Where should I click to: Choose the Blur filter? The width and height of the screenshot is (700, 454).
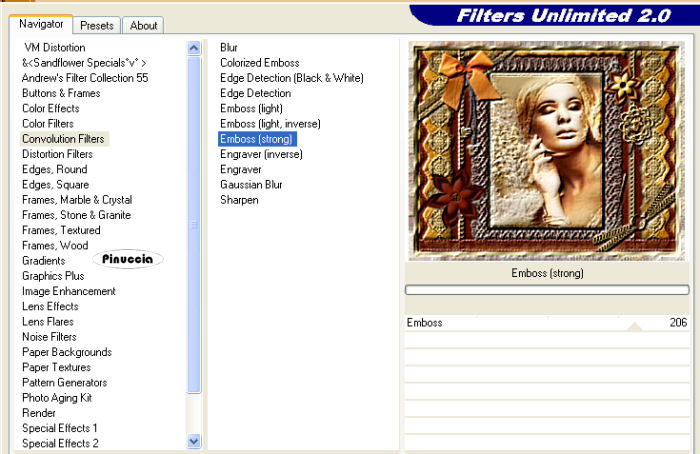pos(229,47)
